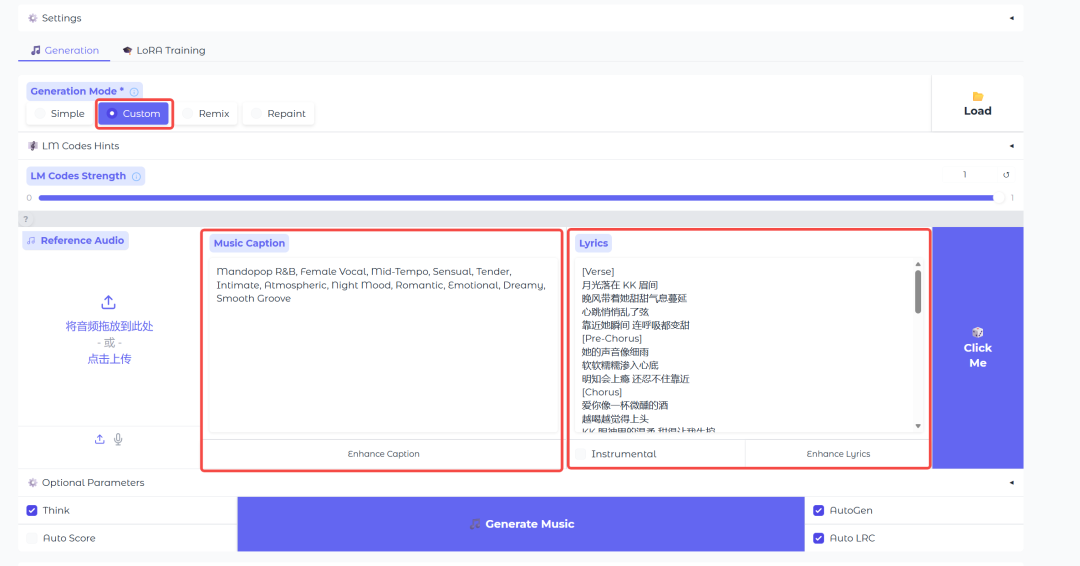
Task: Click the Generate Music button
Action: pyautogui.click(x=521, y=524)
